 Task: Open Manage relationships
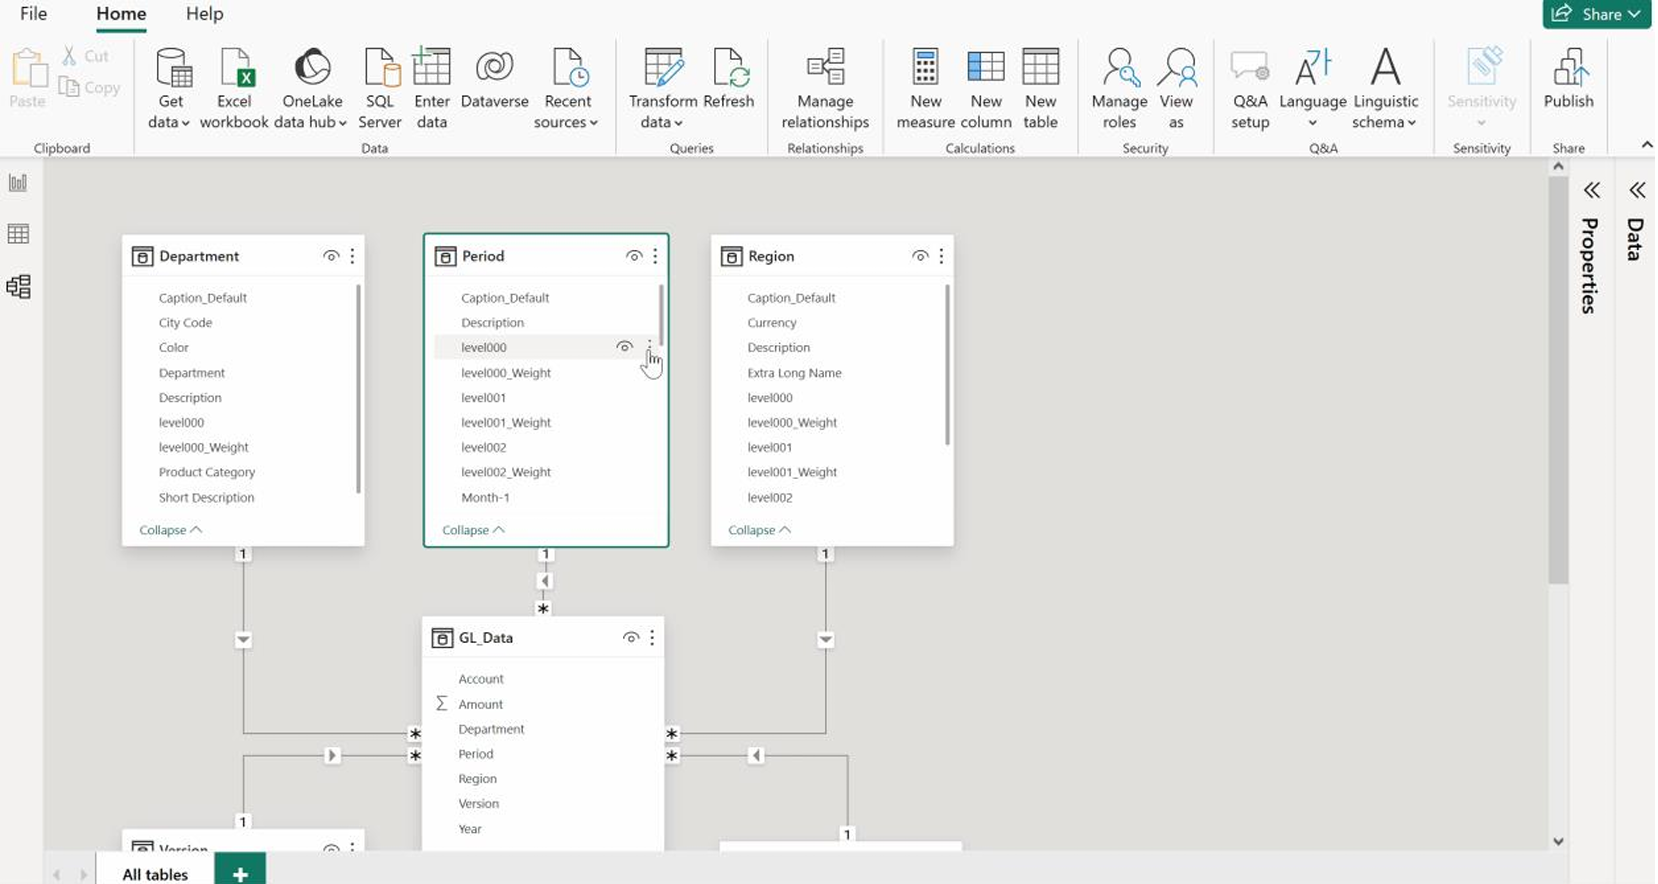(x=825, y=89)
